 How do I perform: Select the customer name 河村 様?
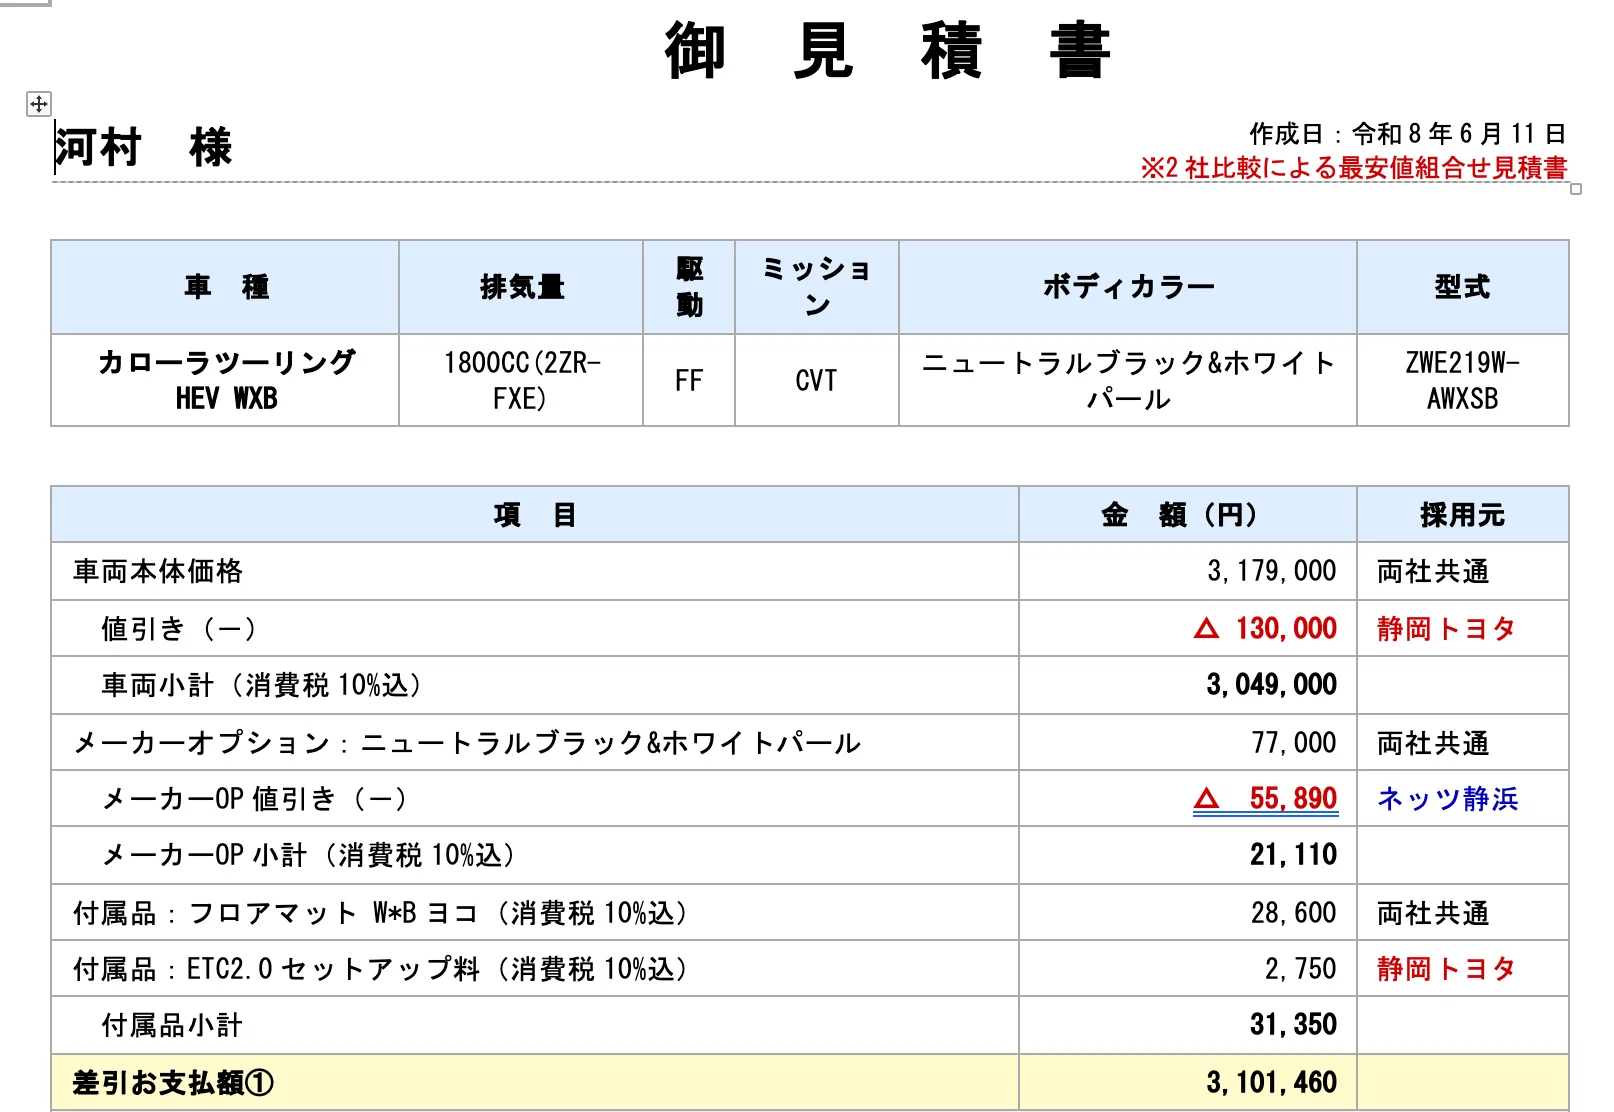[x=143, y=148]
